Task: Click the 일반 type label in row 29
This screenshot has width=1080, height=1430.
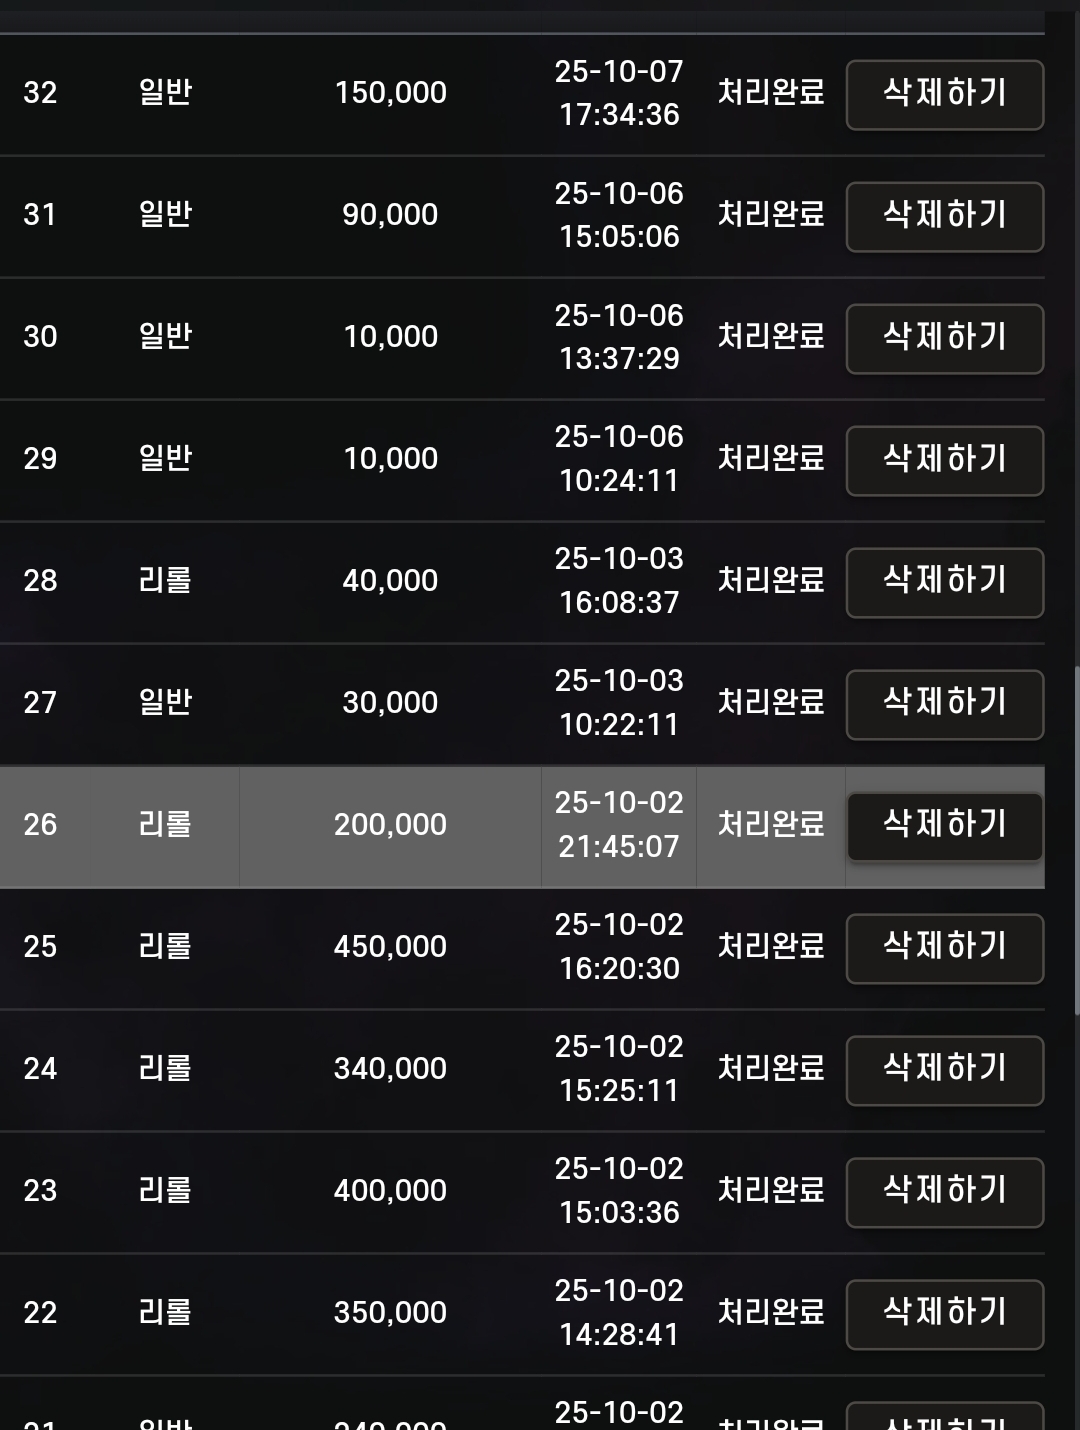Action: pos(165,458)
